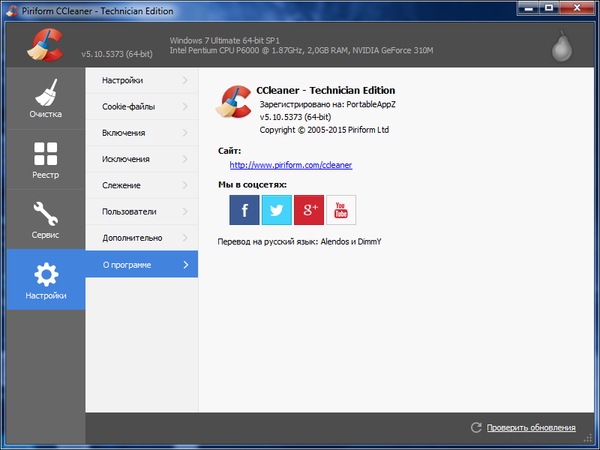Click the Twitter social icon
The height and width of the screenshot is (450, 600).
click(276, 209)
